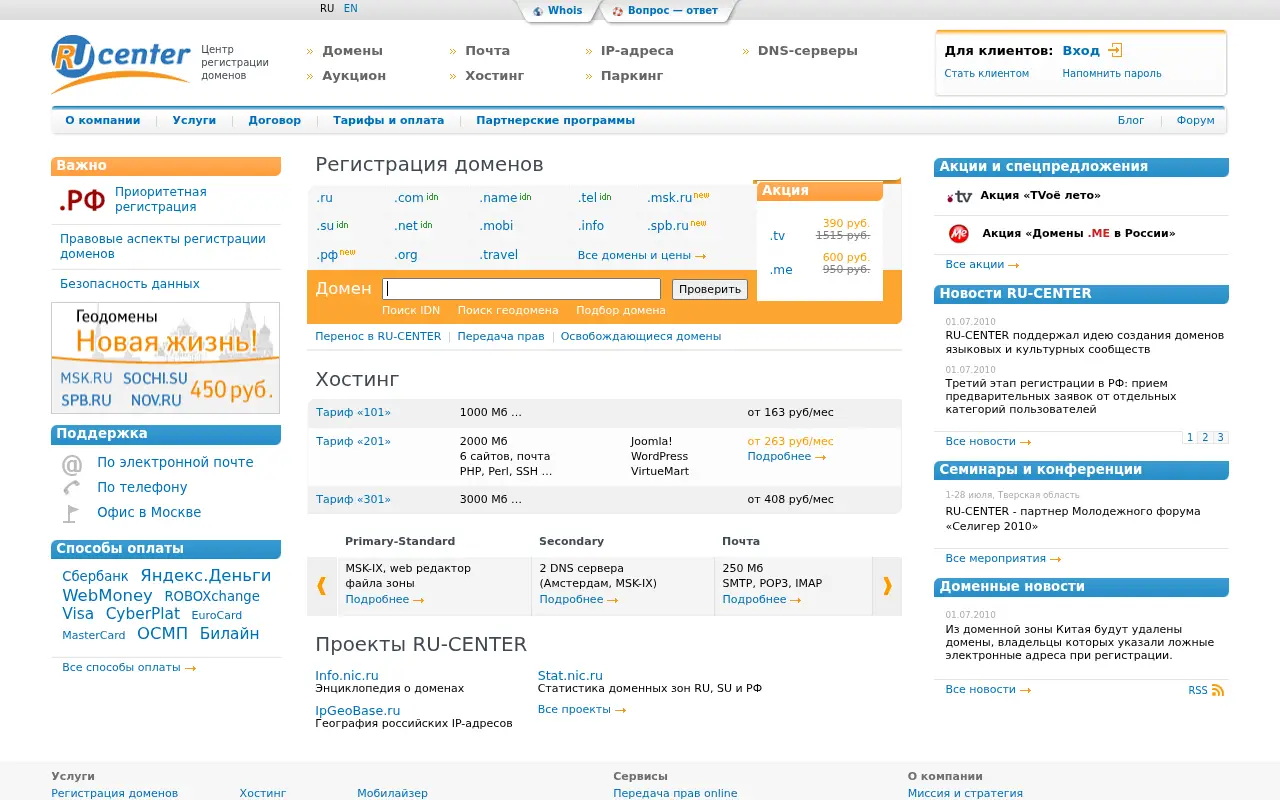Open the Геодомены Новая жизнь banner

point(165,358)
